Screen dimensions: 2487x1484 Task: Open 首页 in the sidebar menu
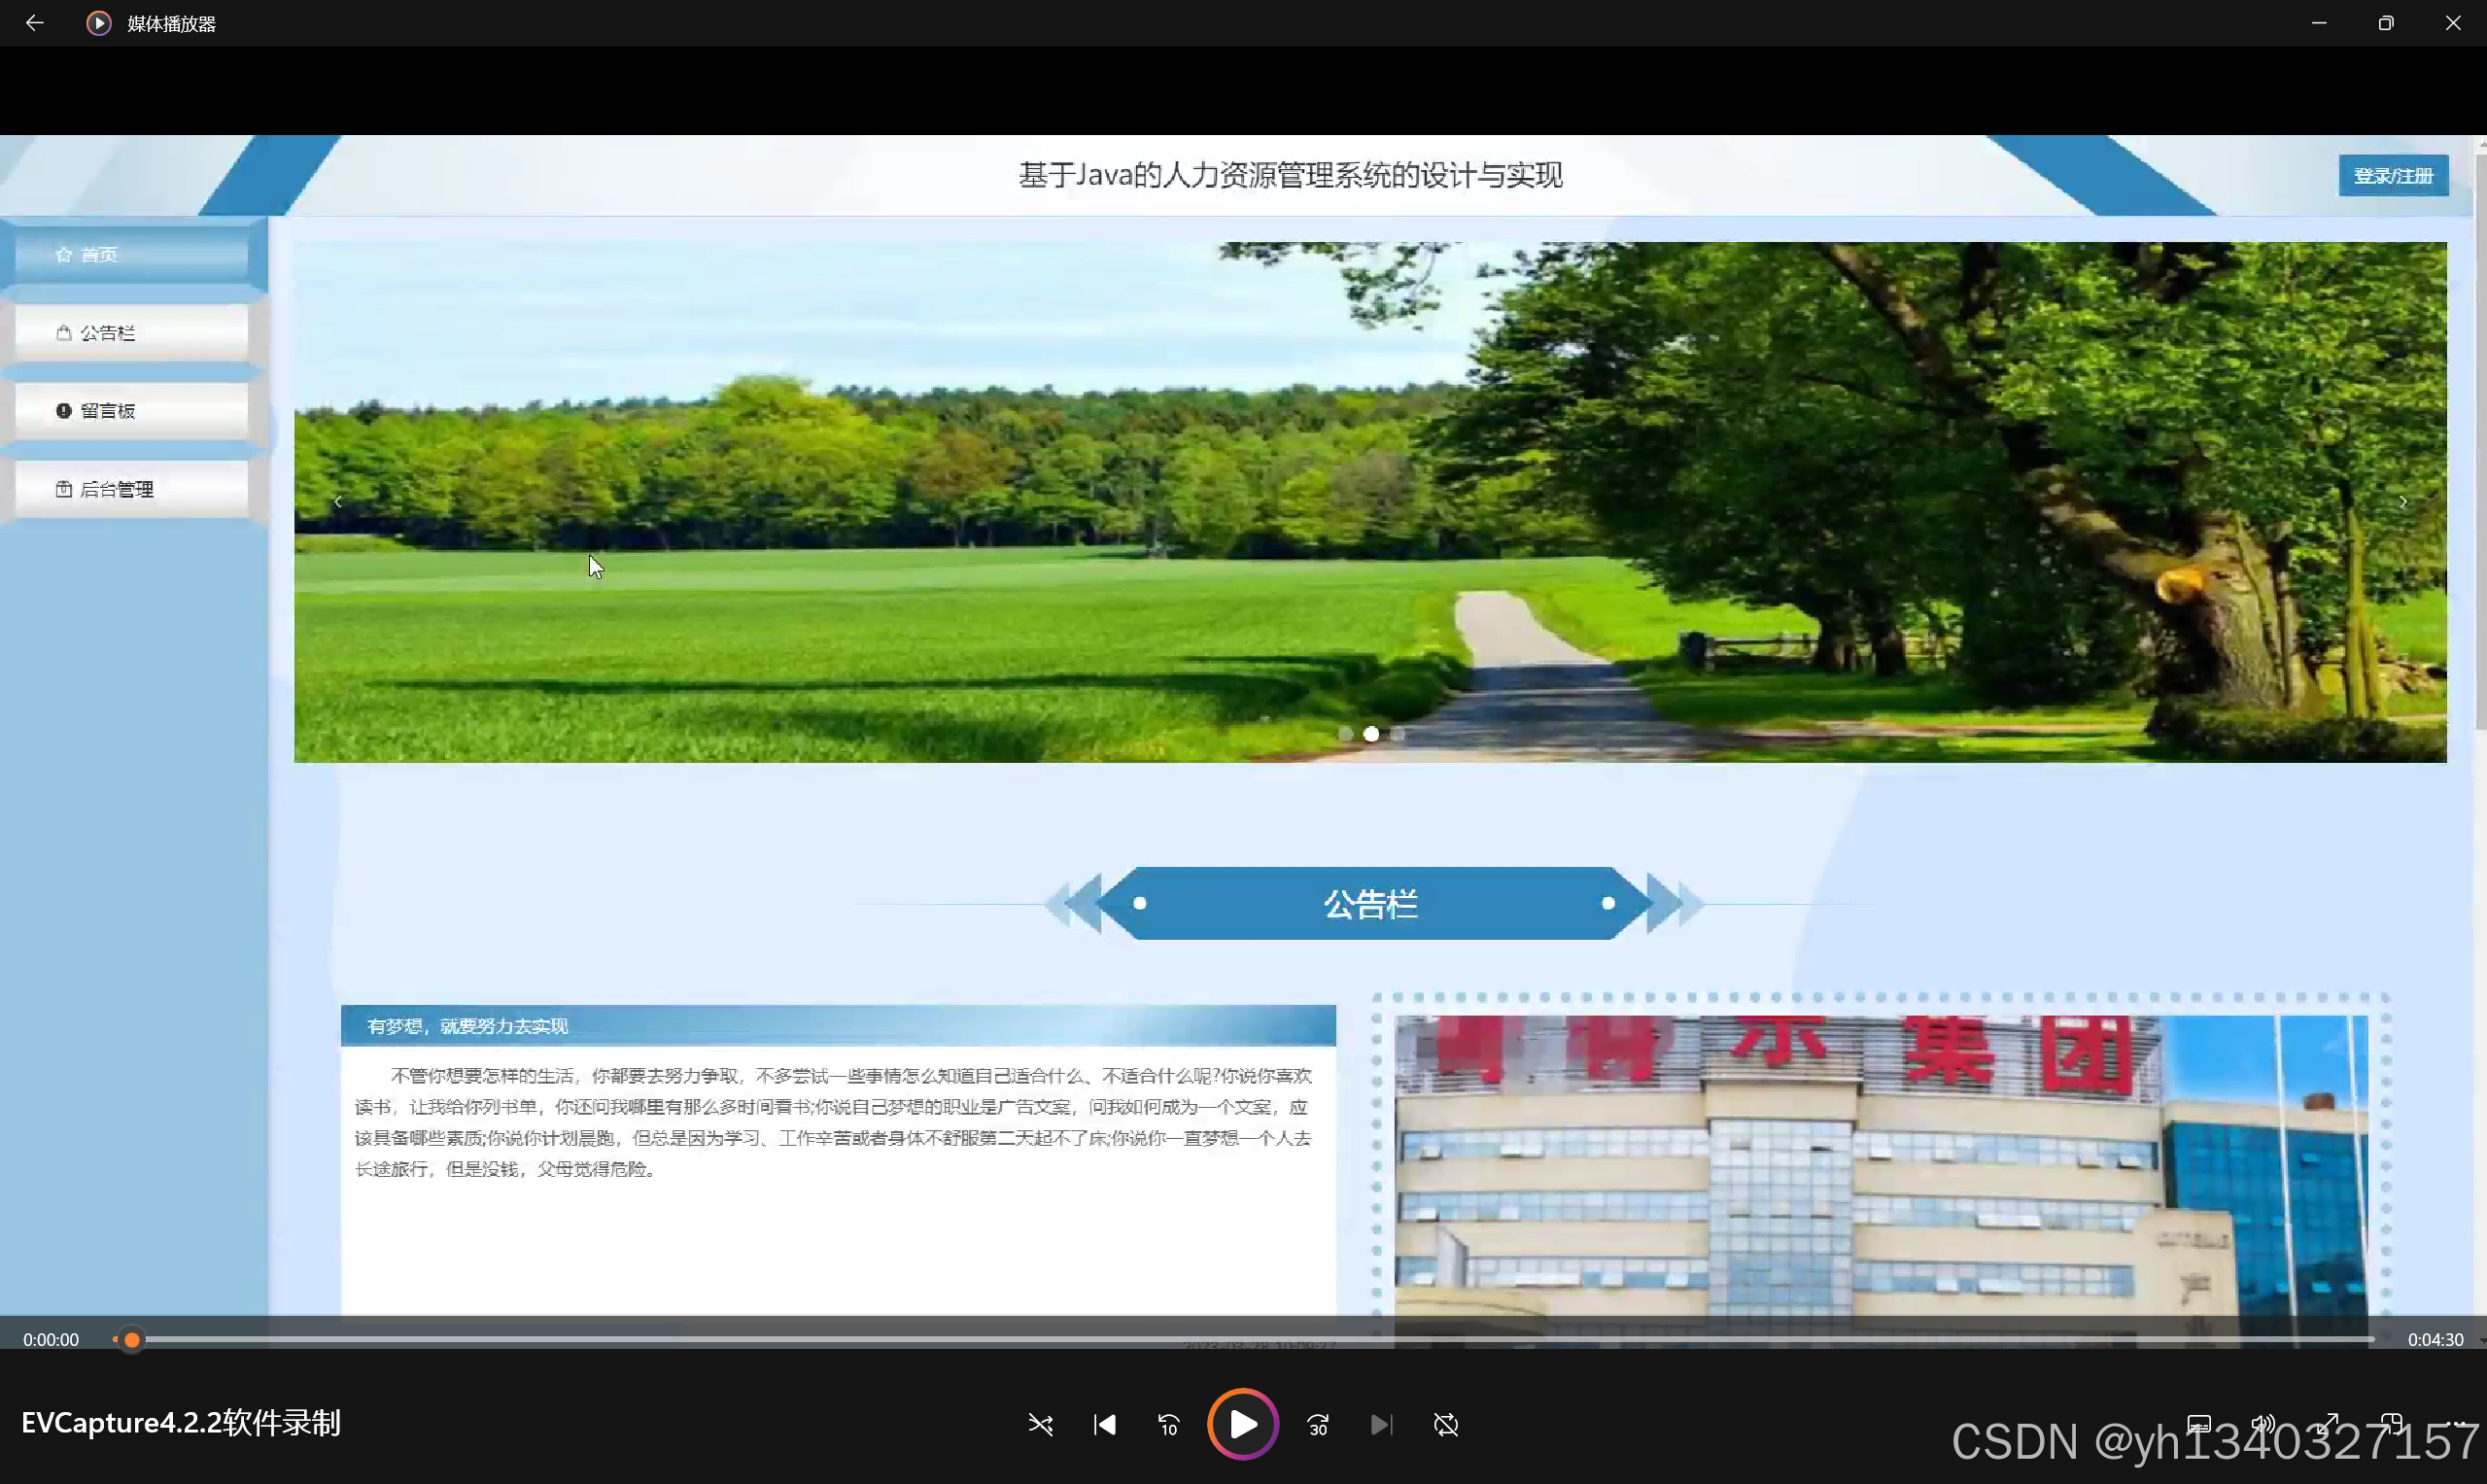132,254
